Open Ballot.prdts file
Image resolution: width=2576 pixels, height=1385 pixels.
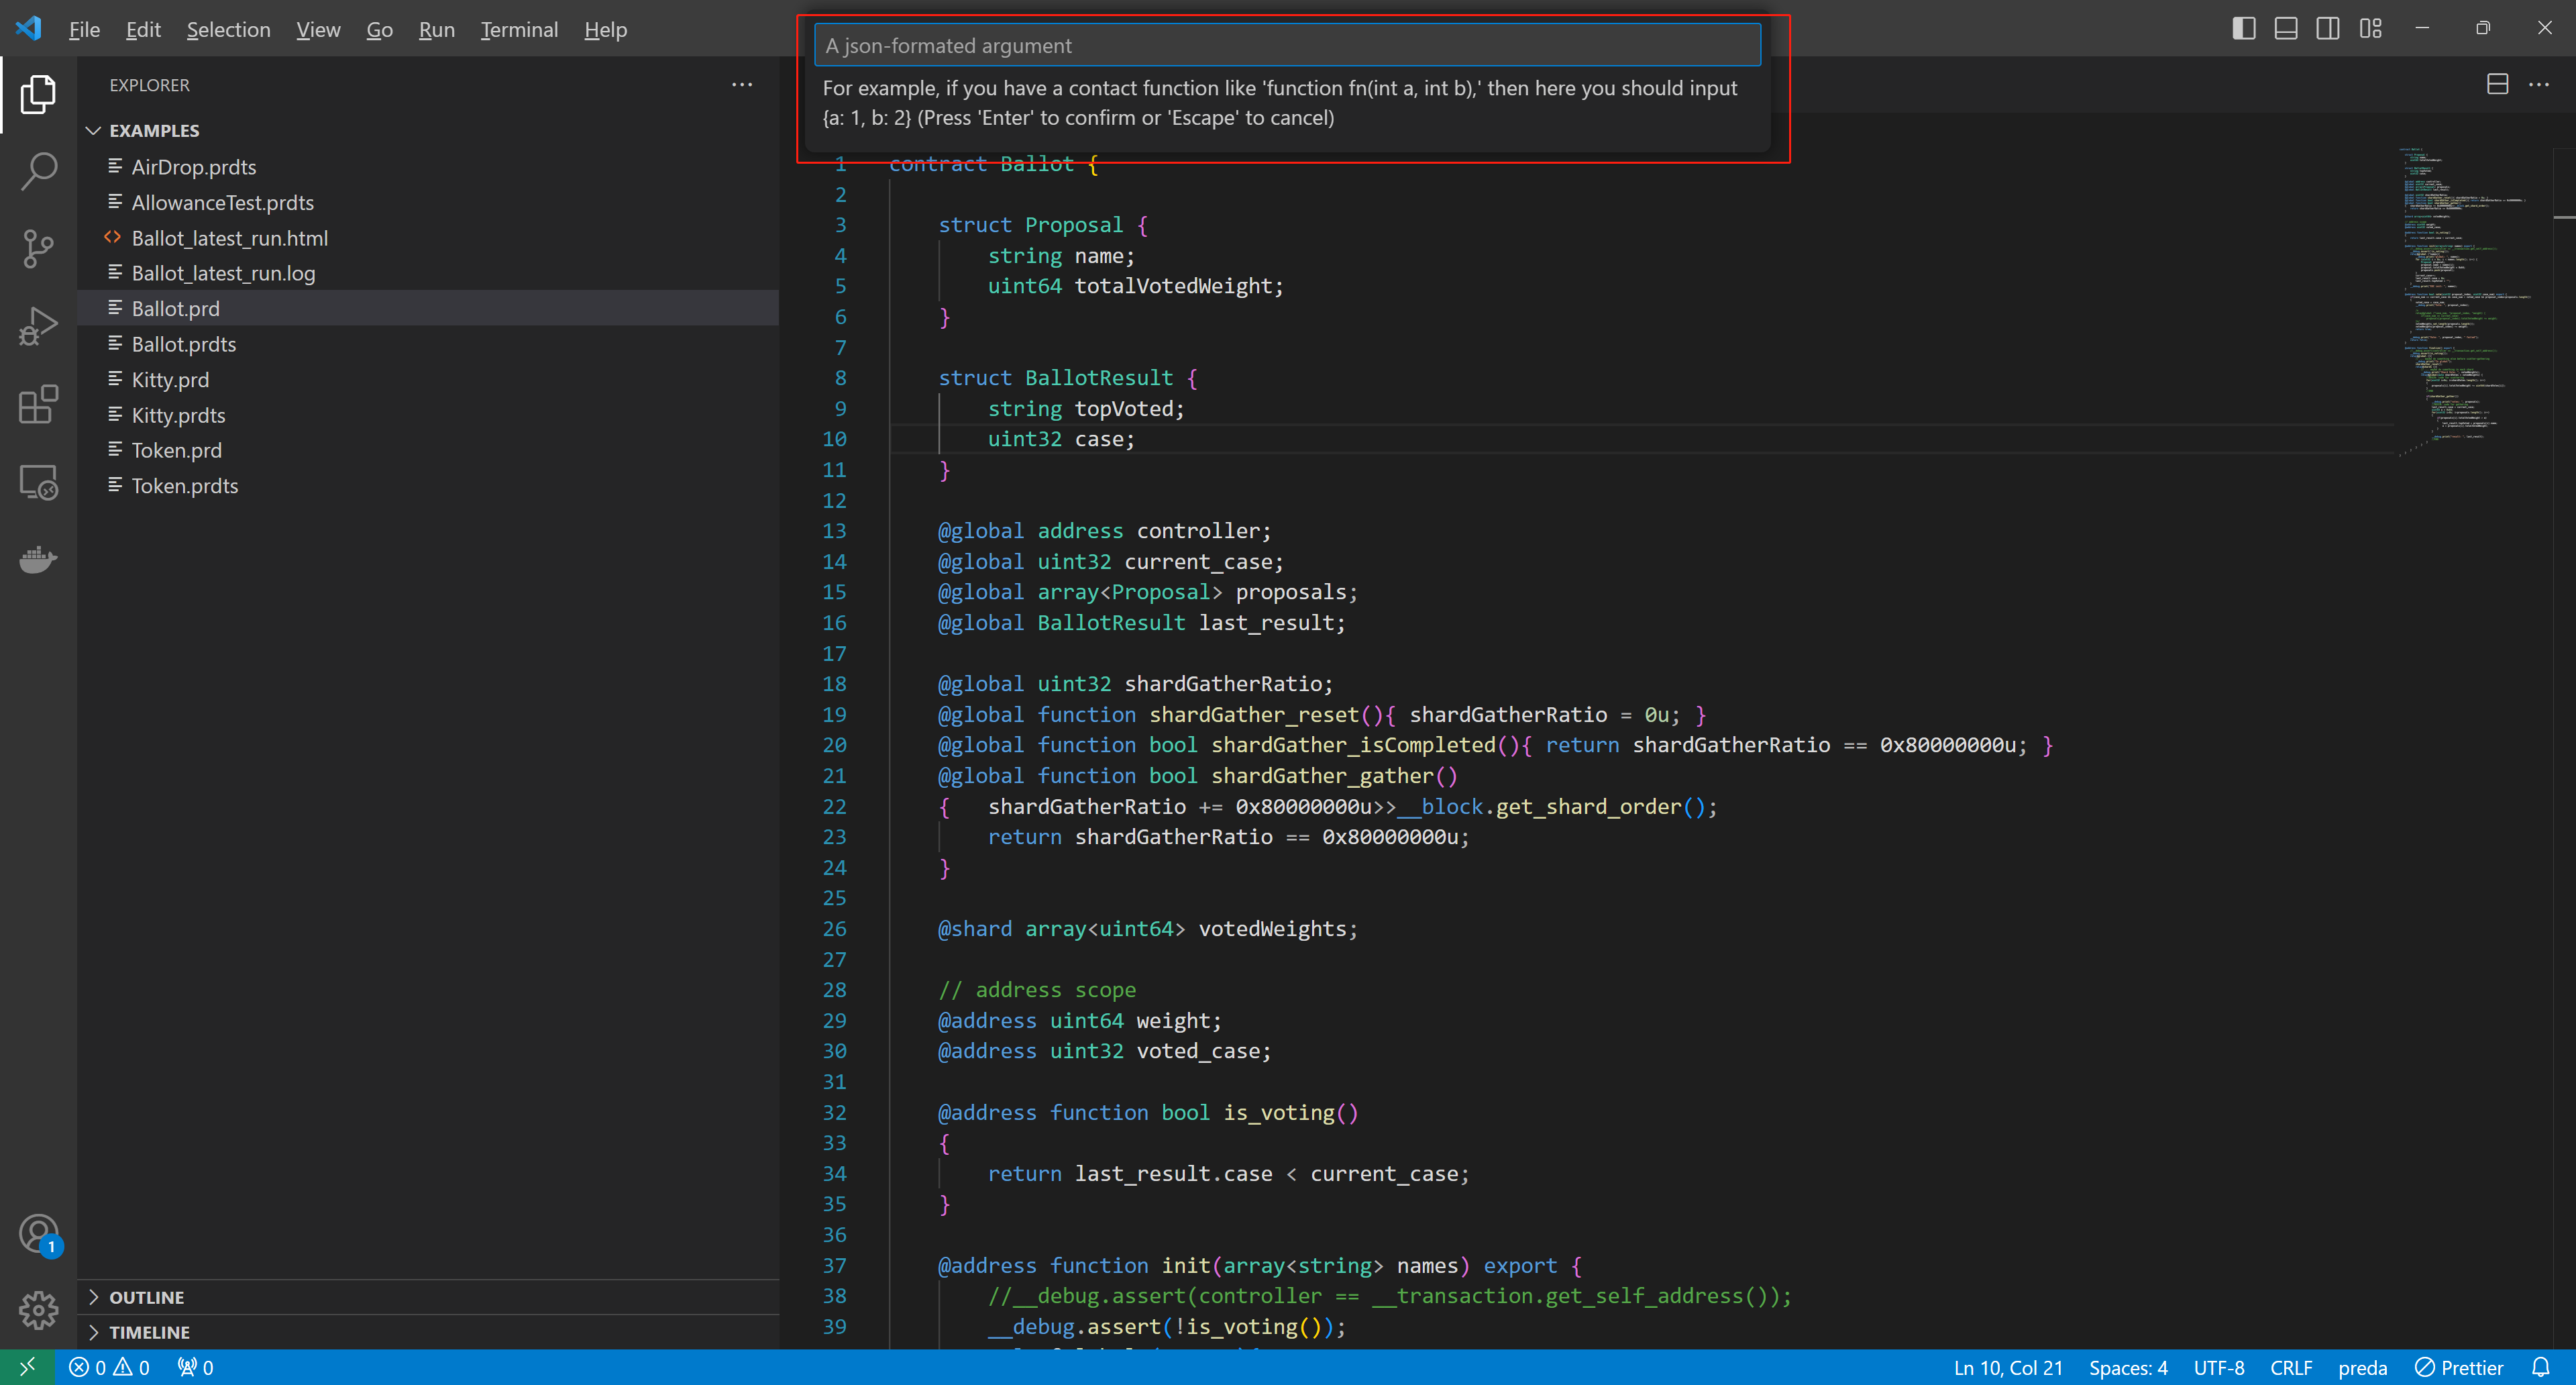pyautogui.click(x=428, y=344)
